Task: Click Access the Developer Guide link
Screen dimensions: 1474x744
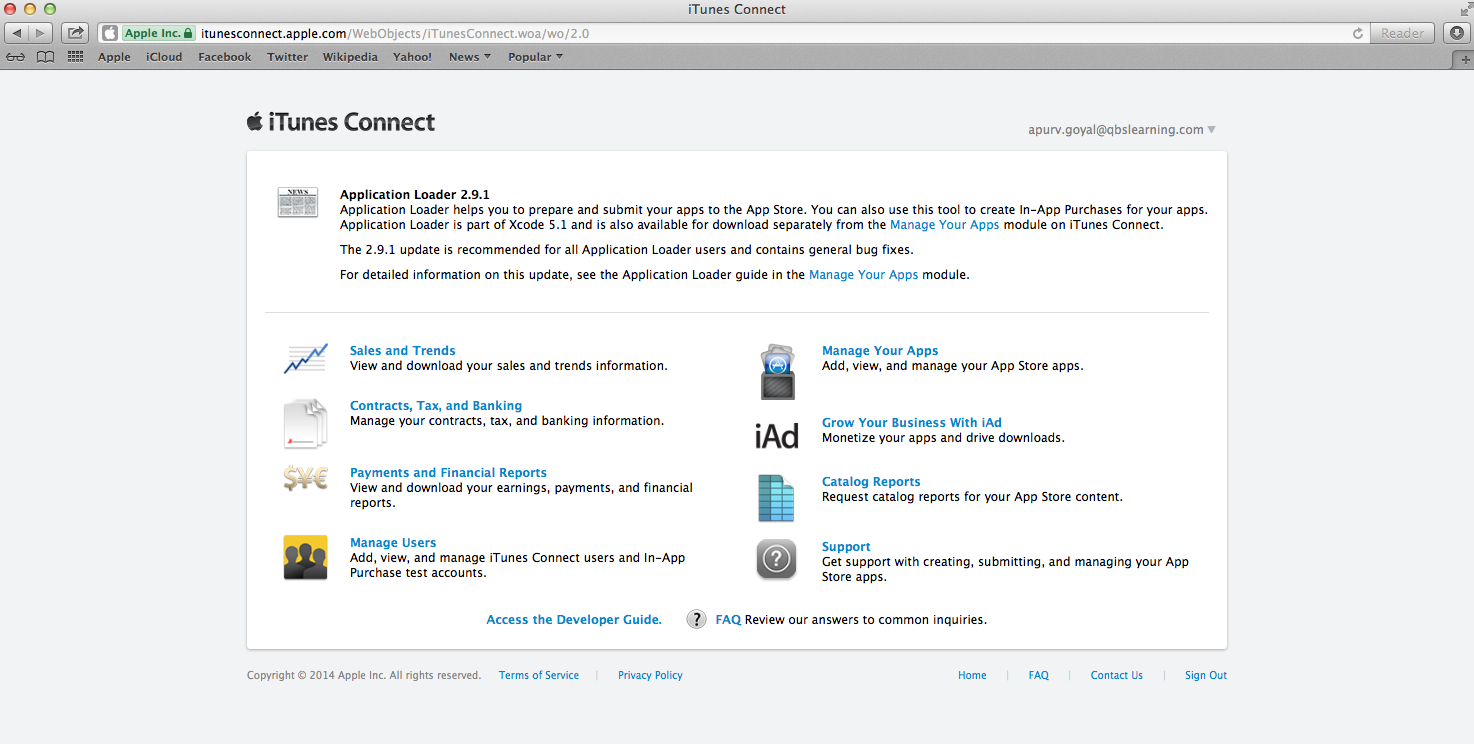Action: 574,620
